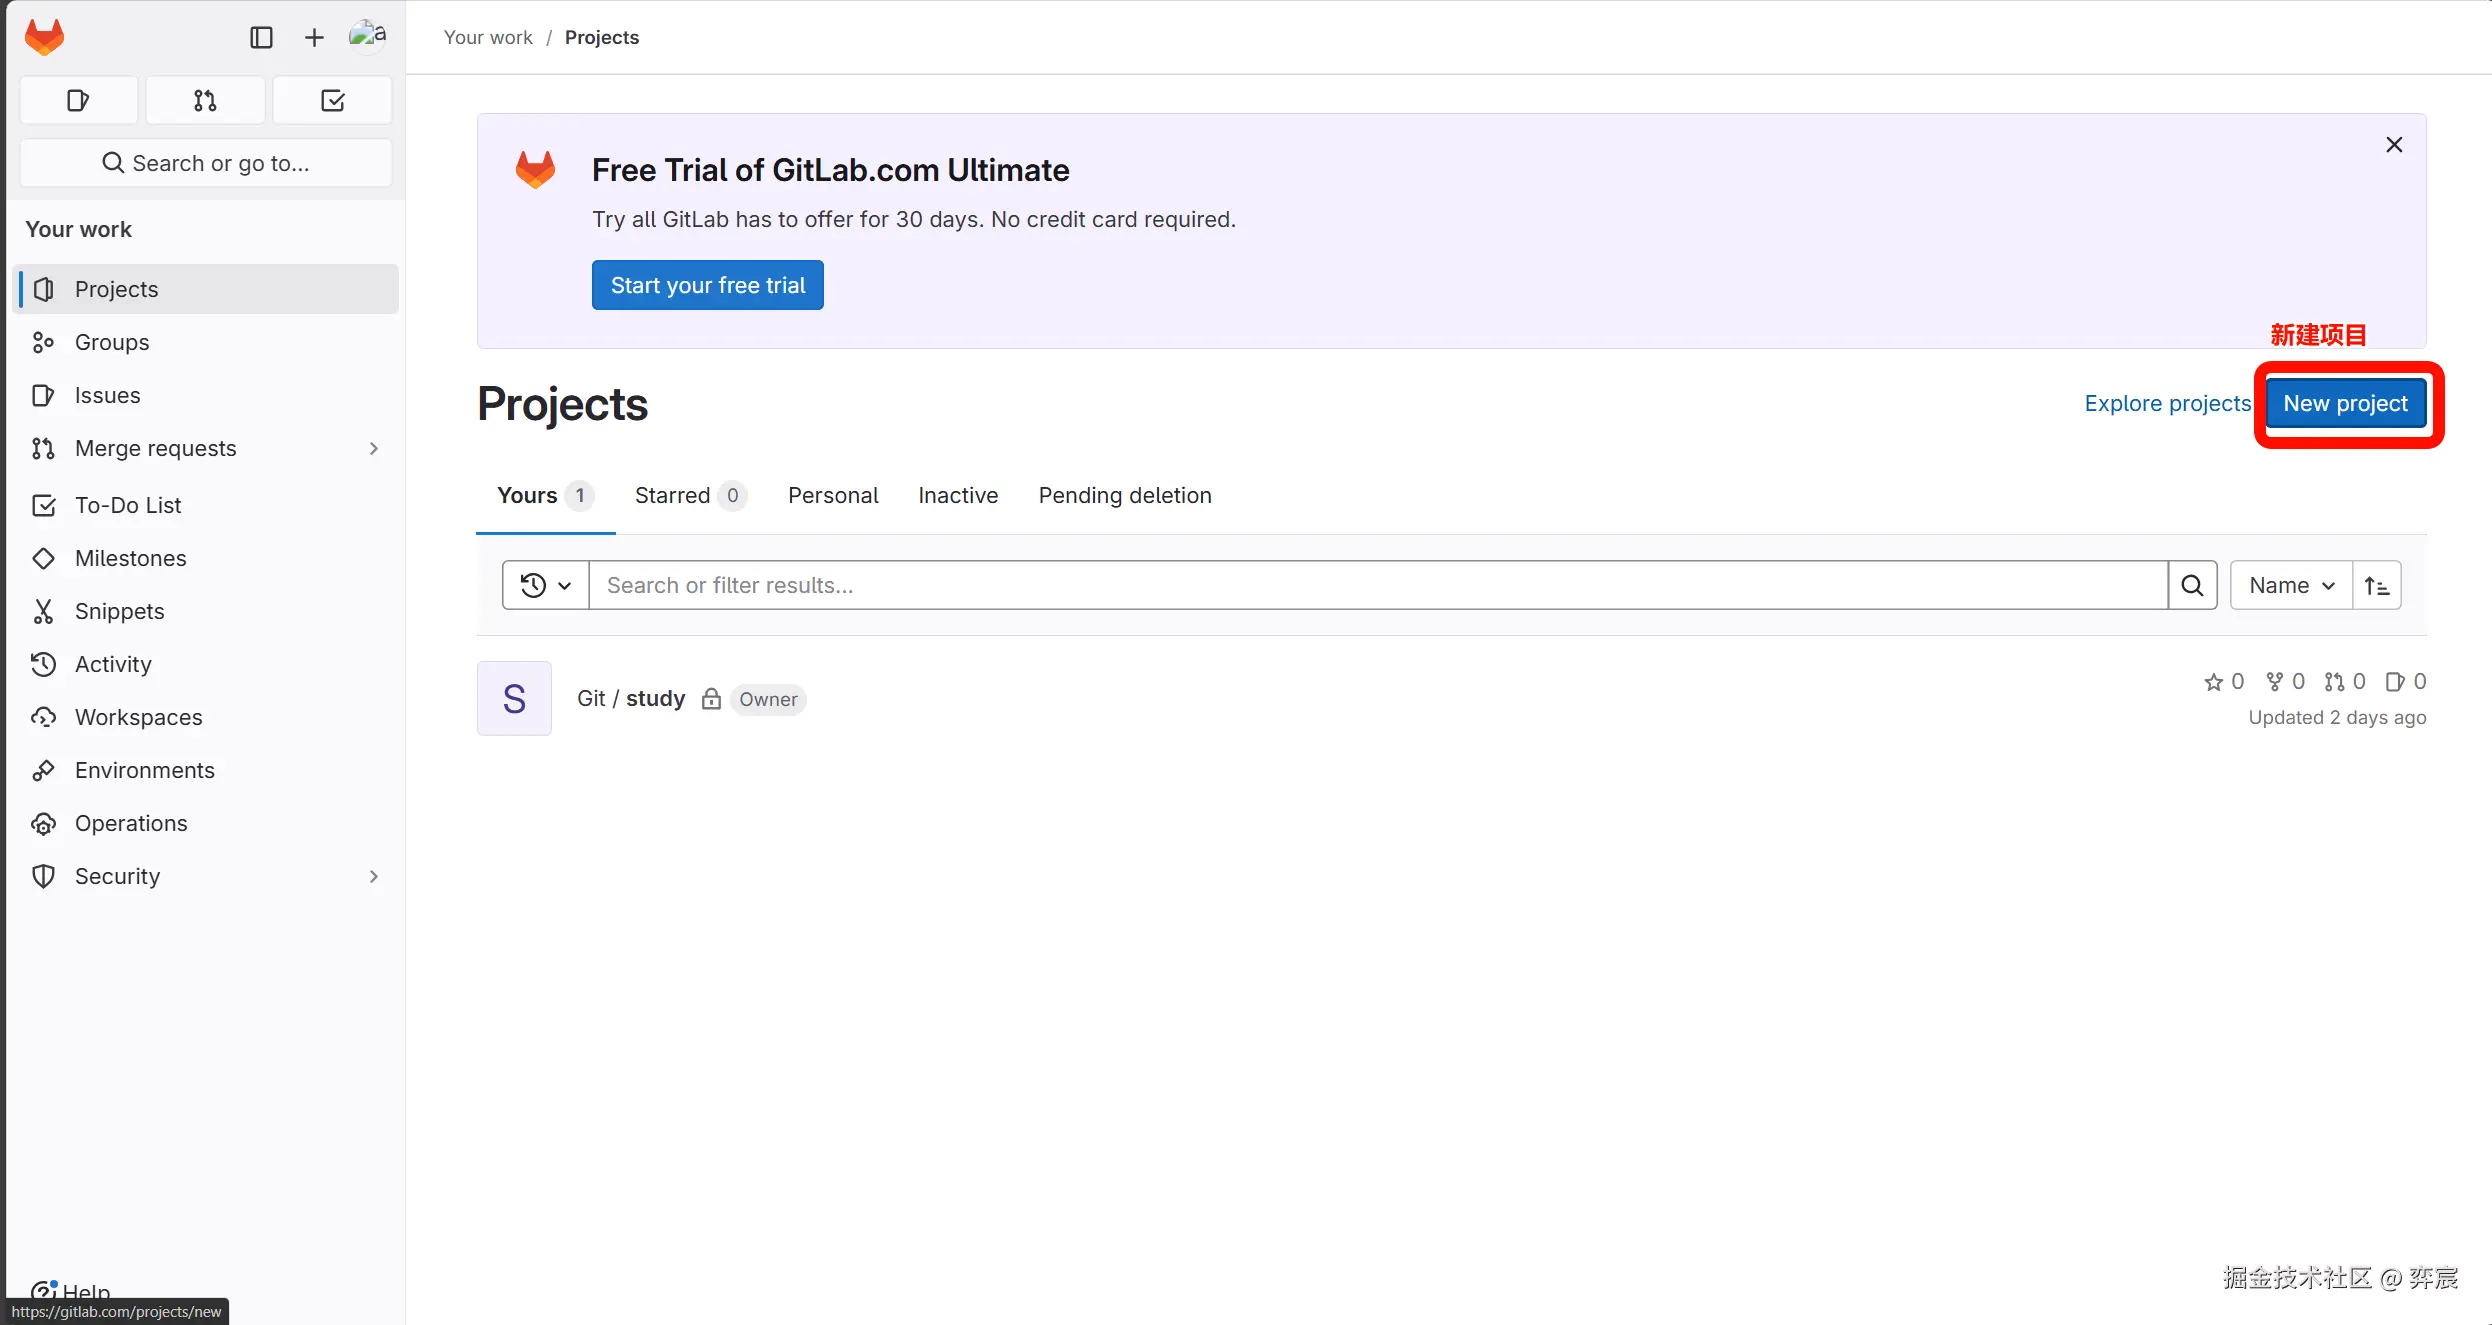Expand Merge requests submenu chevron
This screenshot has height=1325, width=2492.
[374, 449]
